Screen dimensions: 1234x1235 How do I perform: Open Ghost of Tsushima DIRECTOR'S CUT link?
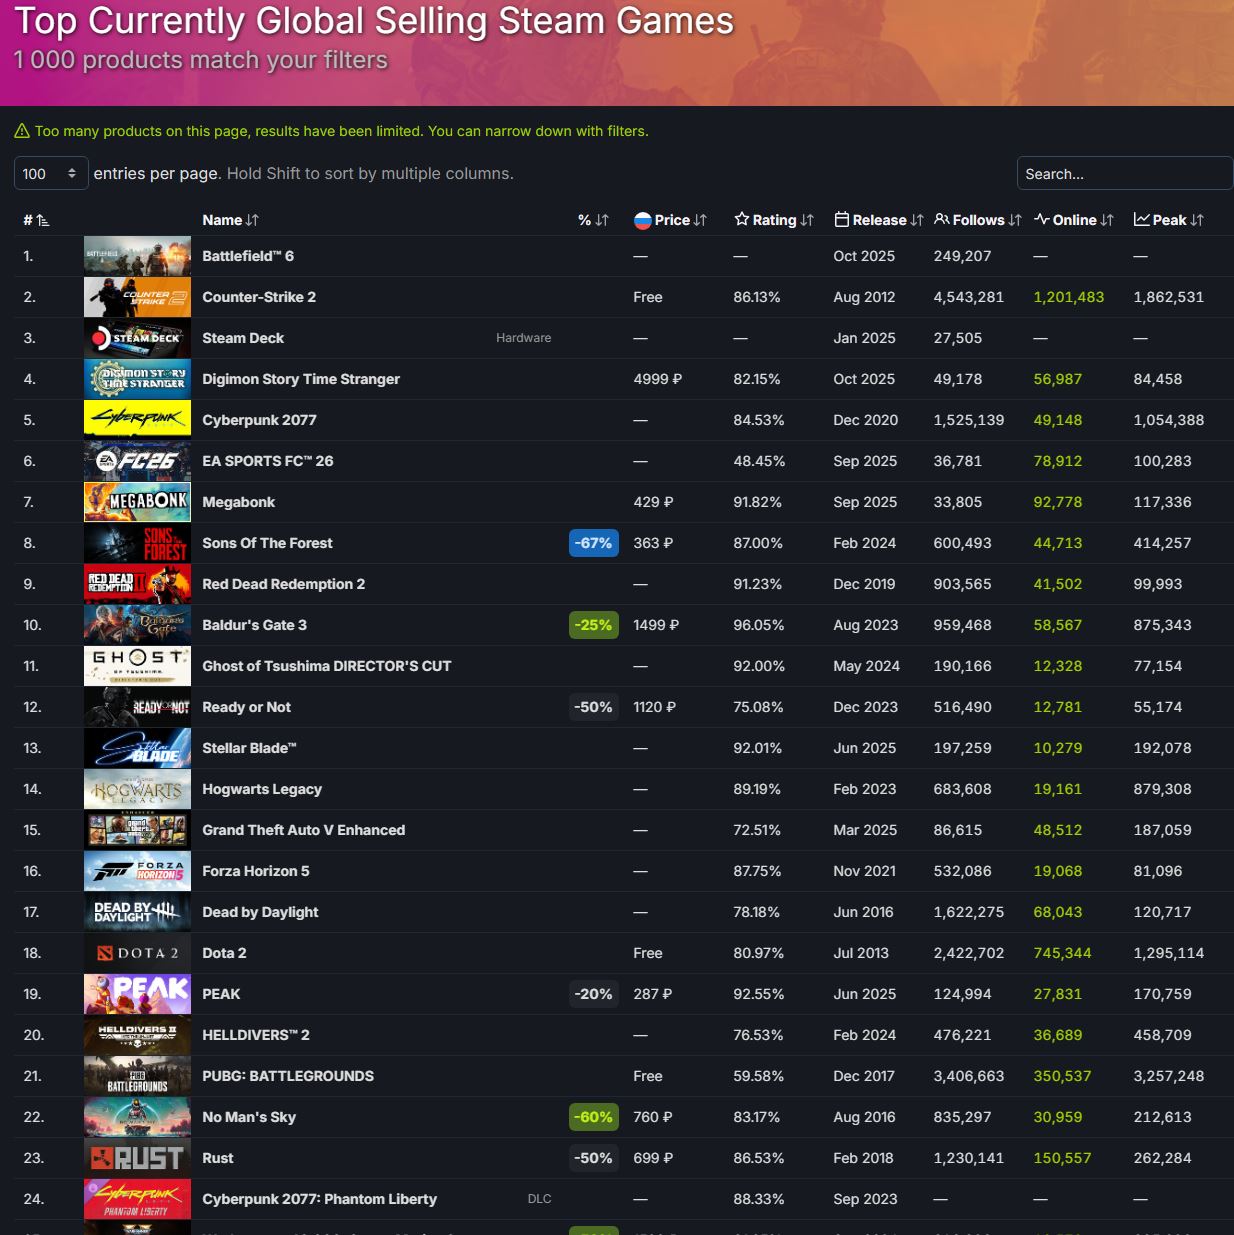point(326,666)
